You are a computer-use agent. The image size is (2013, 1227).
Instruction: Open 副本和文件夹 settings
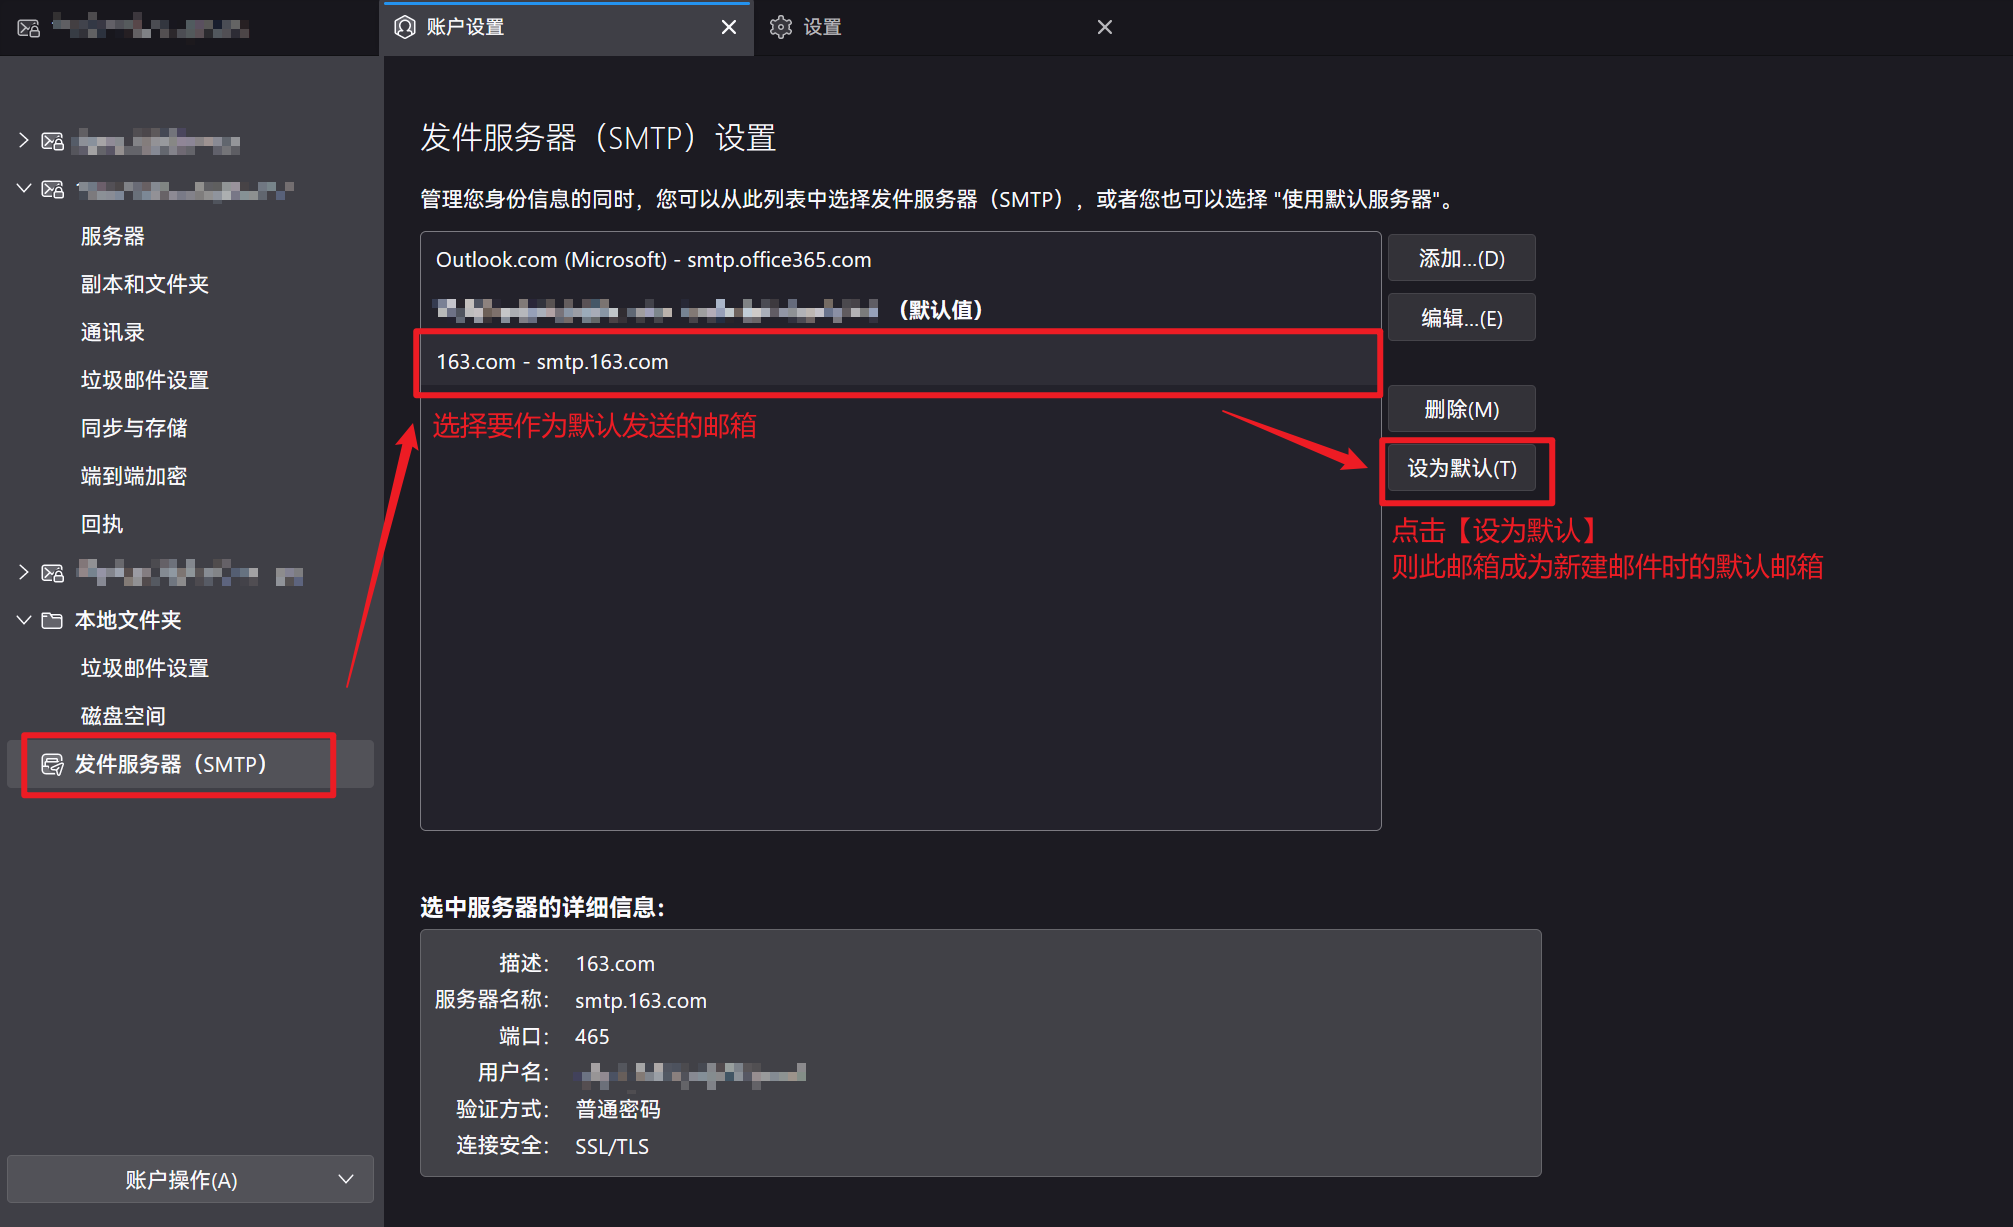[x=145, y=285]
